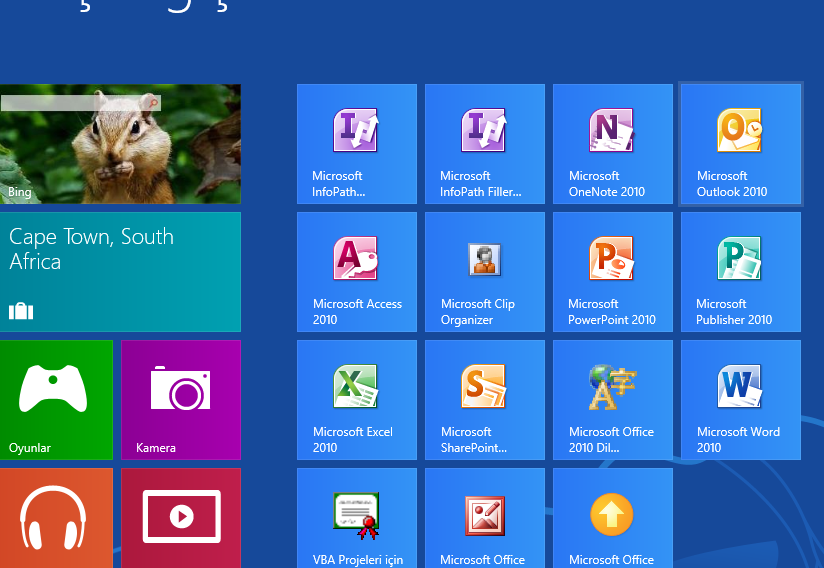Launch the Kamera app tile

point(181,400)
